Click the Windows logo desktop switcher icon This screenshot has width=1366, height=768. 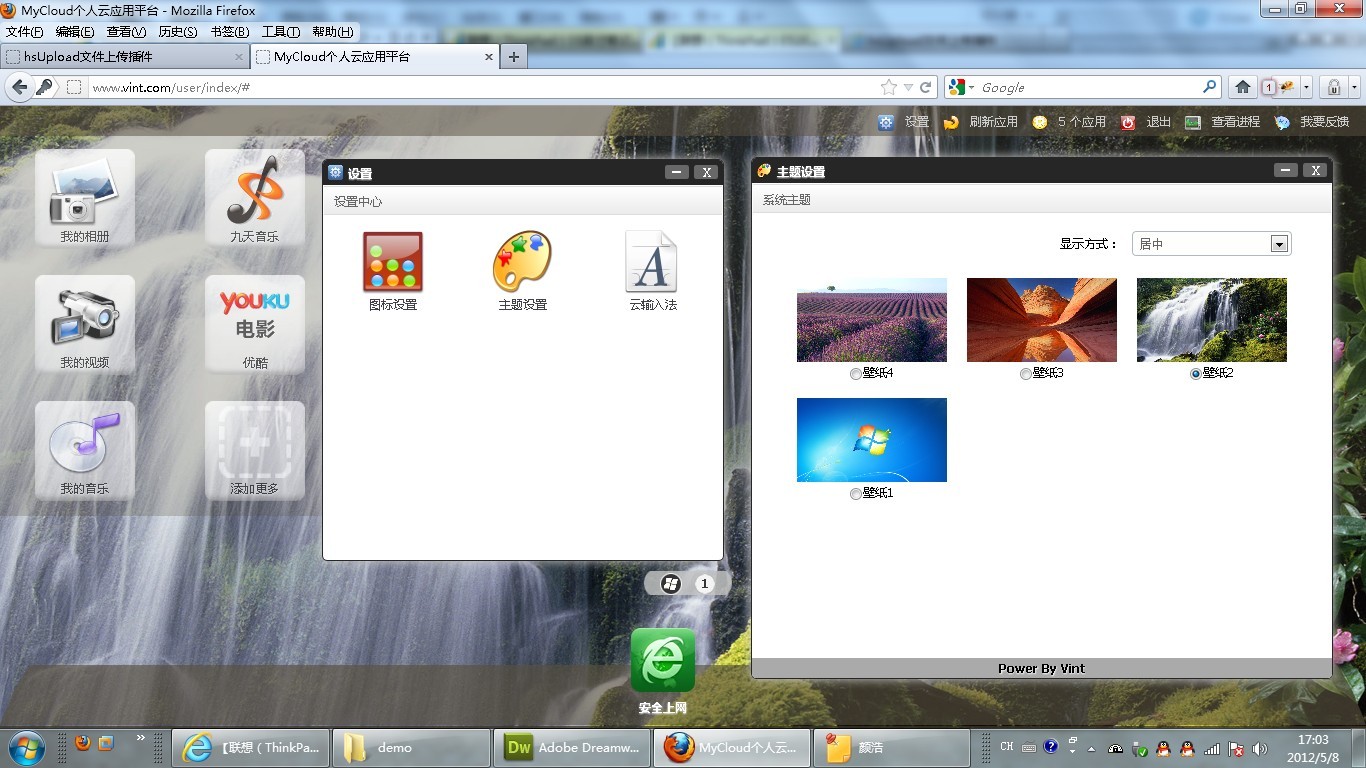[671, 584]
